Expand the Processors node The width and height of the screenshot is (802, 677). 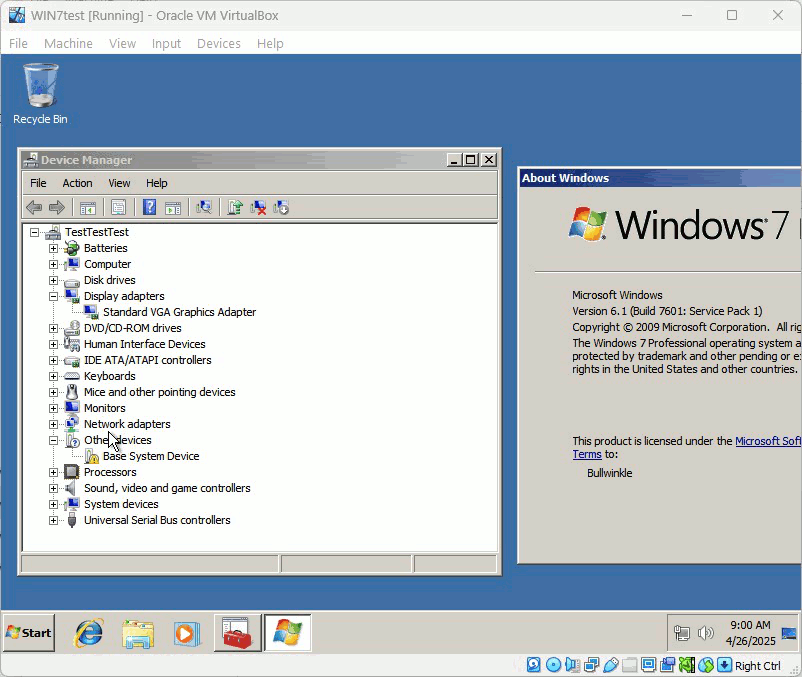coord(53,472)
